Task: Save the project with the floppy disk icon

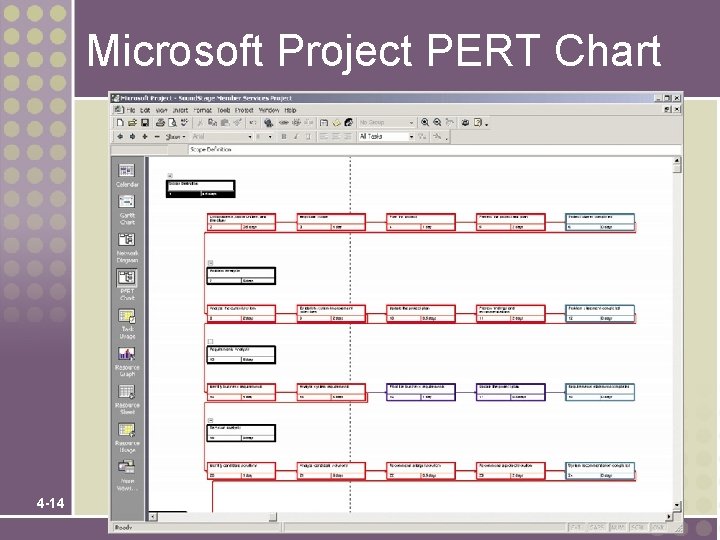Action: click(x=145, y=123)
